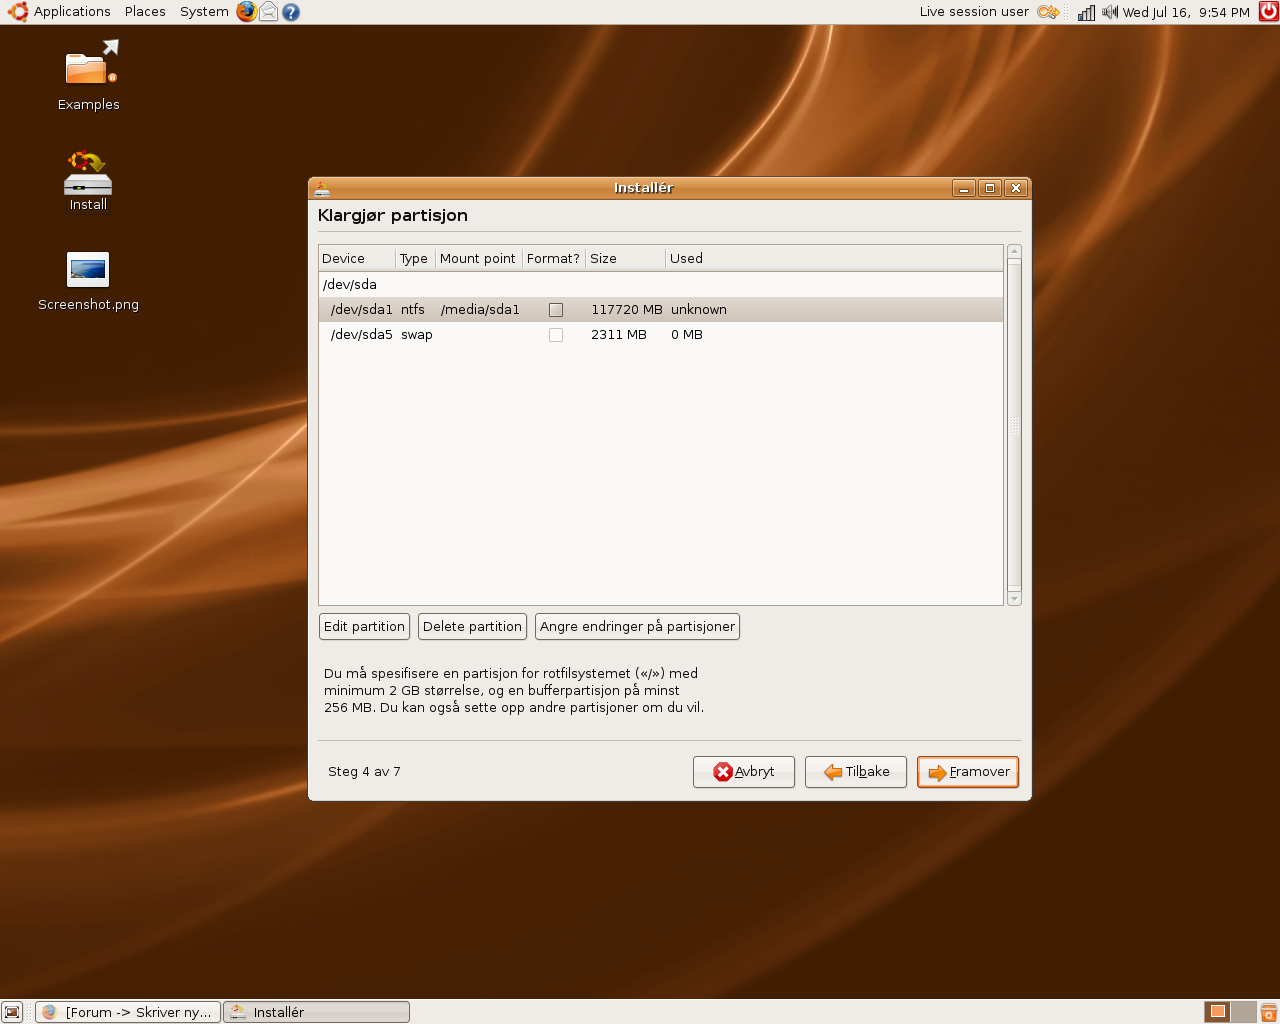This screenshot has height=1024, width=1280.
Task: Select the /dev/sda disk row
Action: (661, 285)
